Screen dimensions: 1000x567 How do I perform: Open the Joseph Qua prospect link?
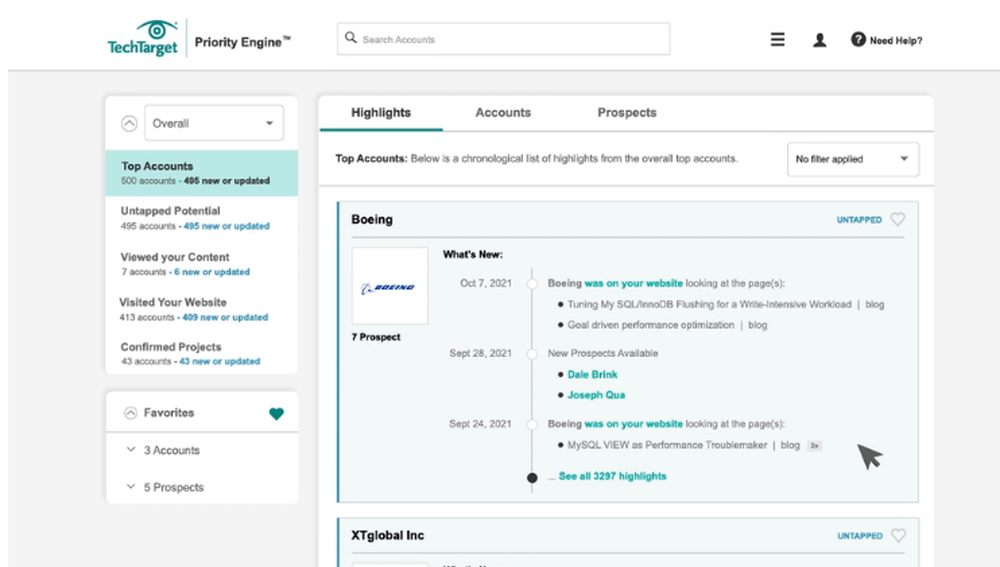coord(596,395)
